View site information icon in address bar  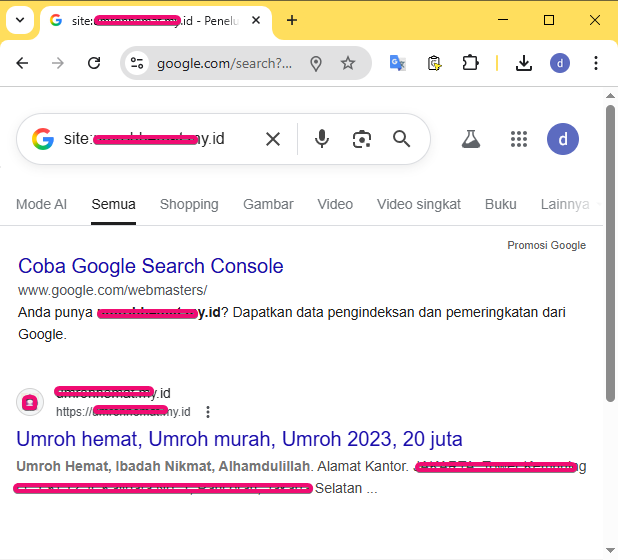point(137,63)
